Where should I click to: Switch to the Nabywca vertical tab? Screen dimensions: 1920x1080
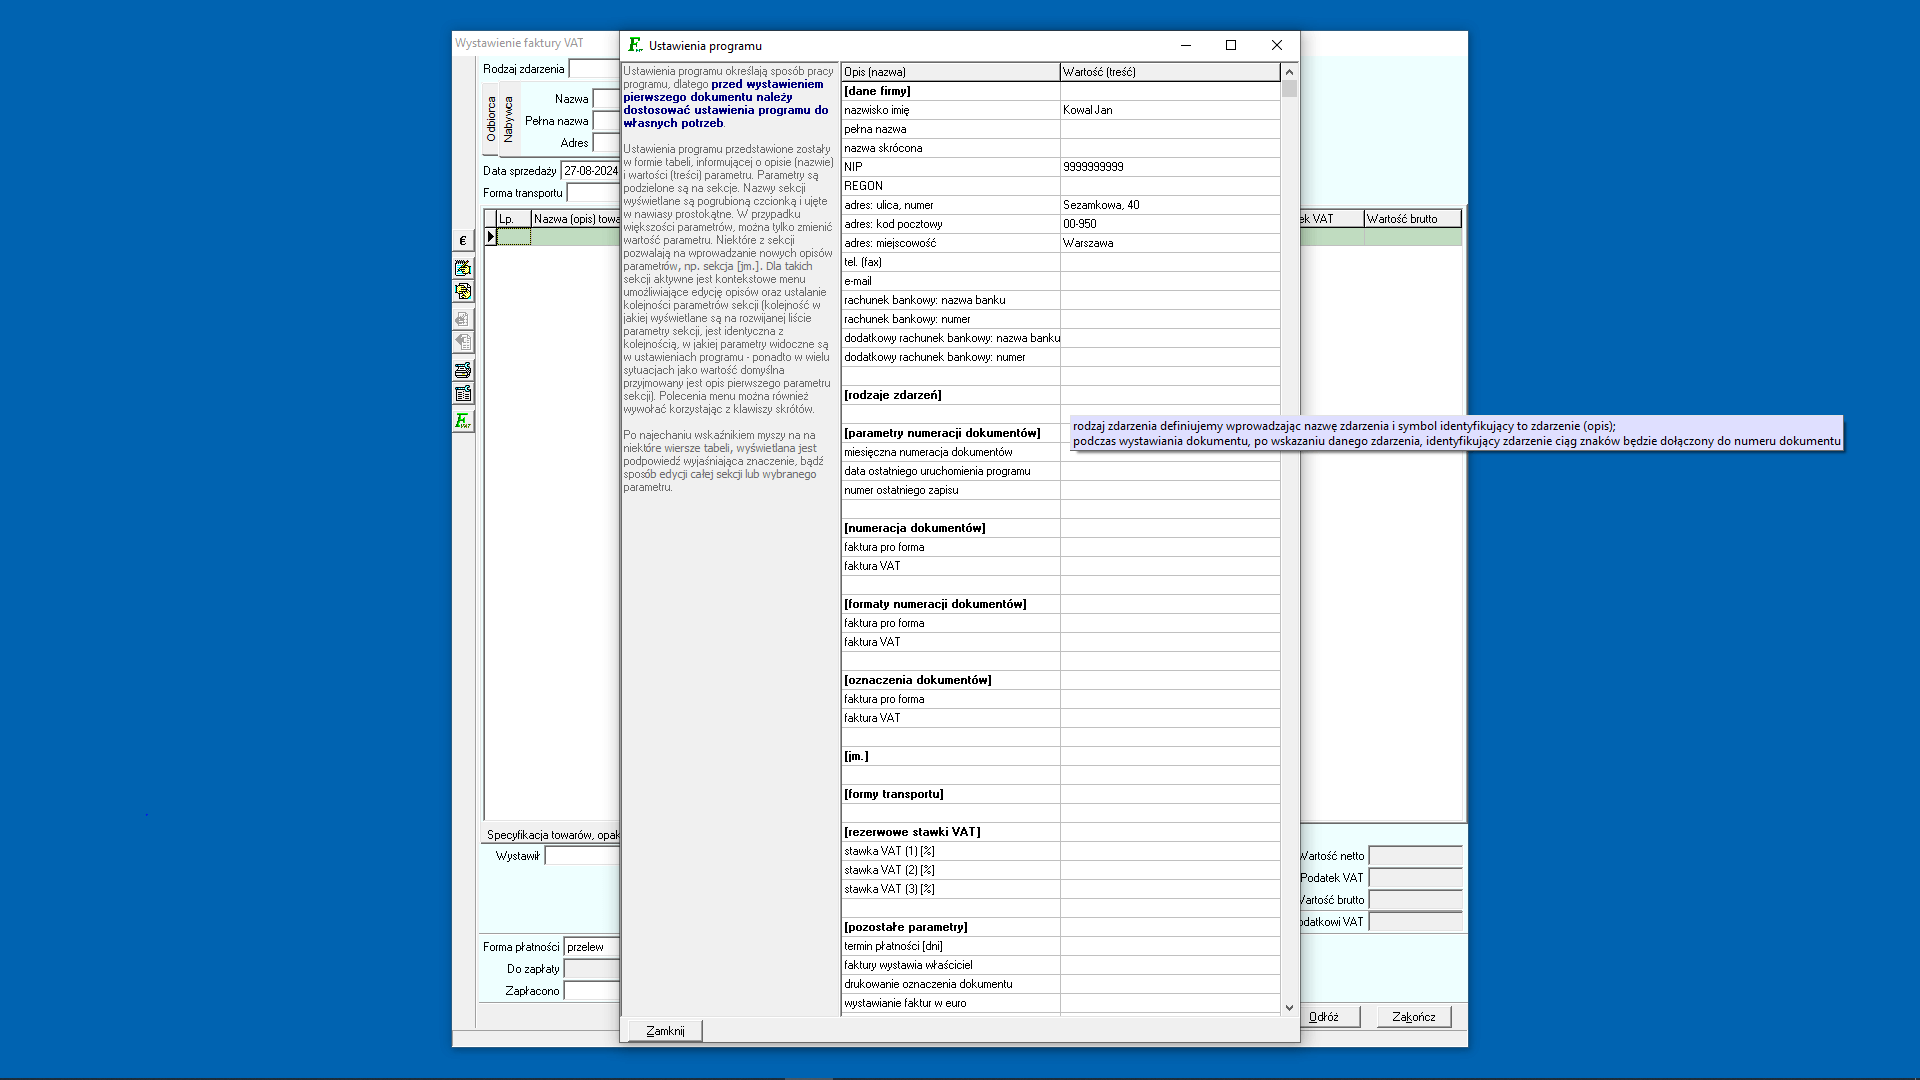click(x=508, y=118)
